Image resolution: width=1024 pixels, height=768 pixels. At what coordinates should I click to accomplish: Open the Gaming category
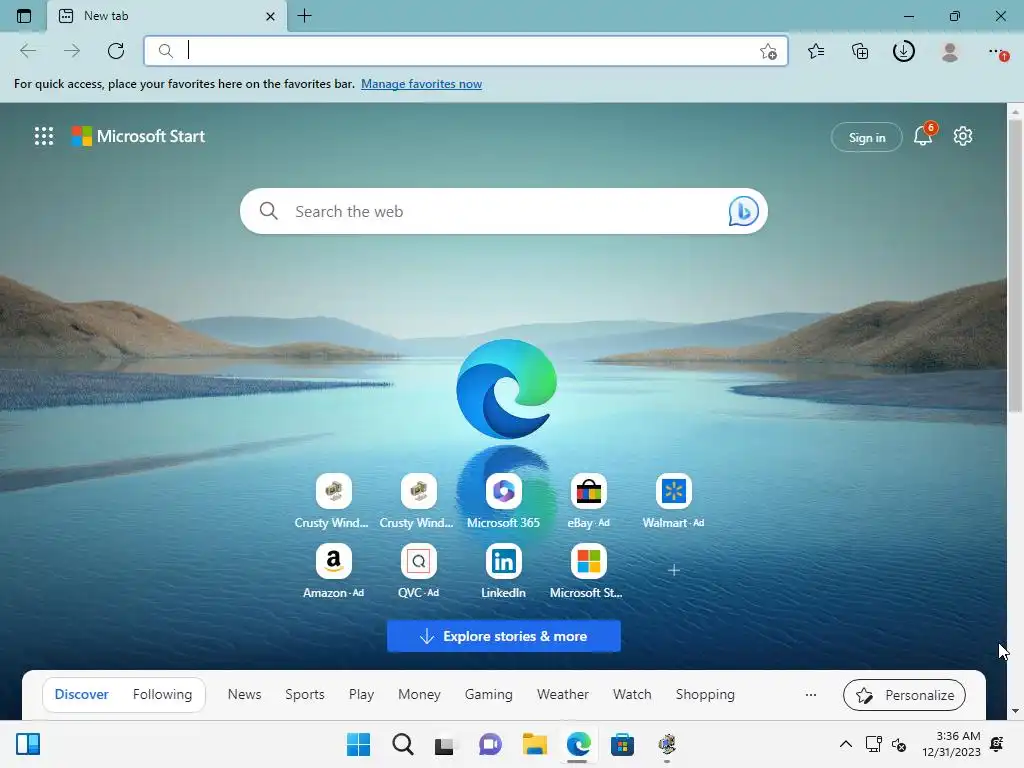pyautogui.click(x=488, y=694)
